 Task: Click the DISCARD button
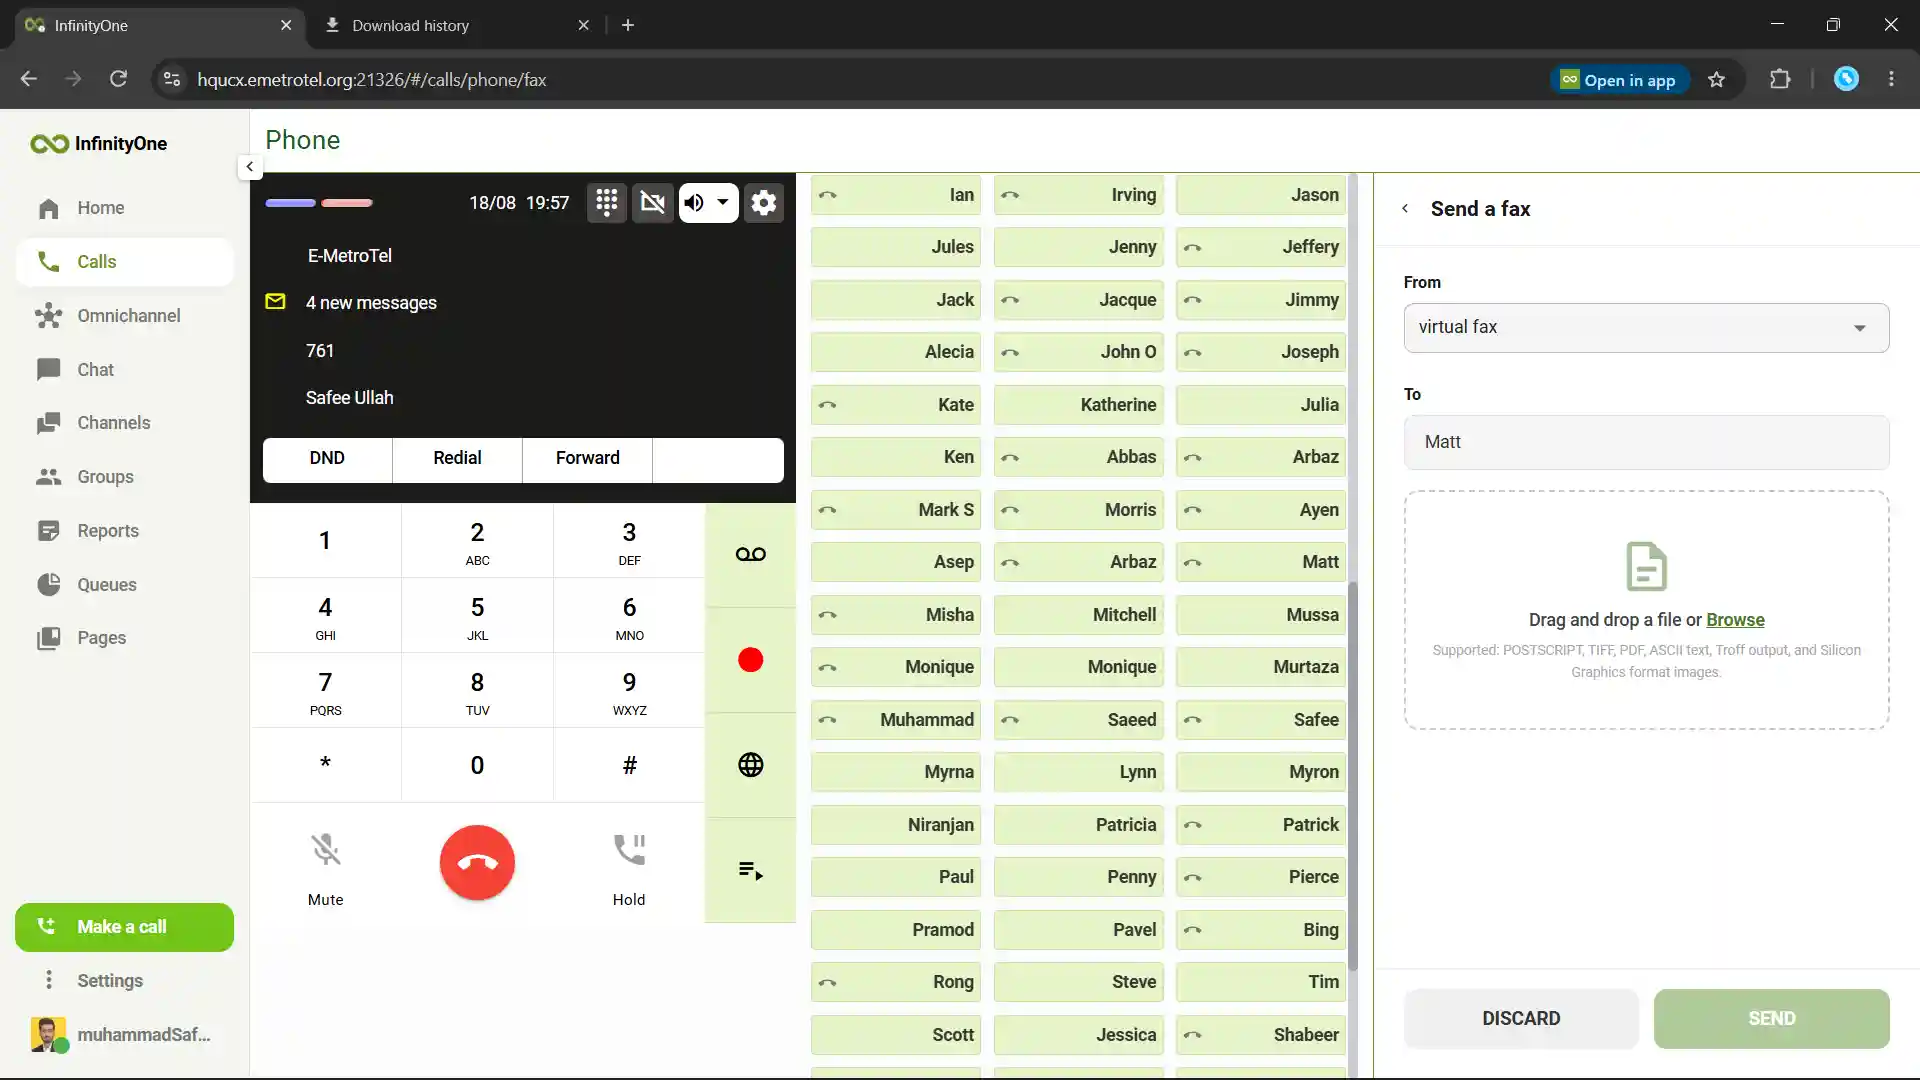(1521, 1019)
